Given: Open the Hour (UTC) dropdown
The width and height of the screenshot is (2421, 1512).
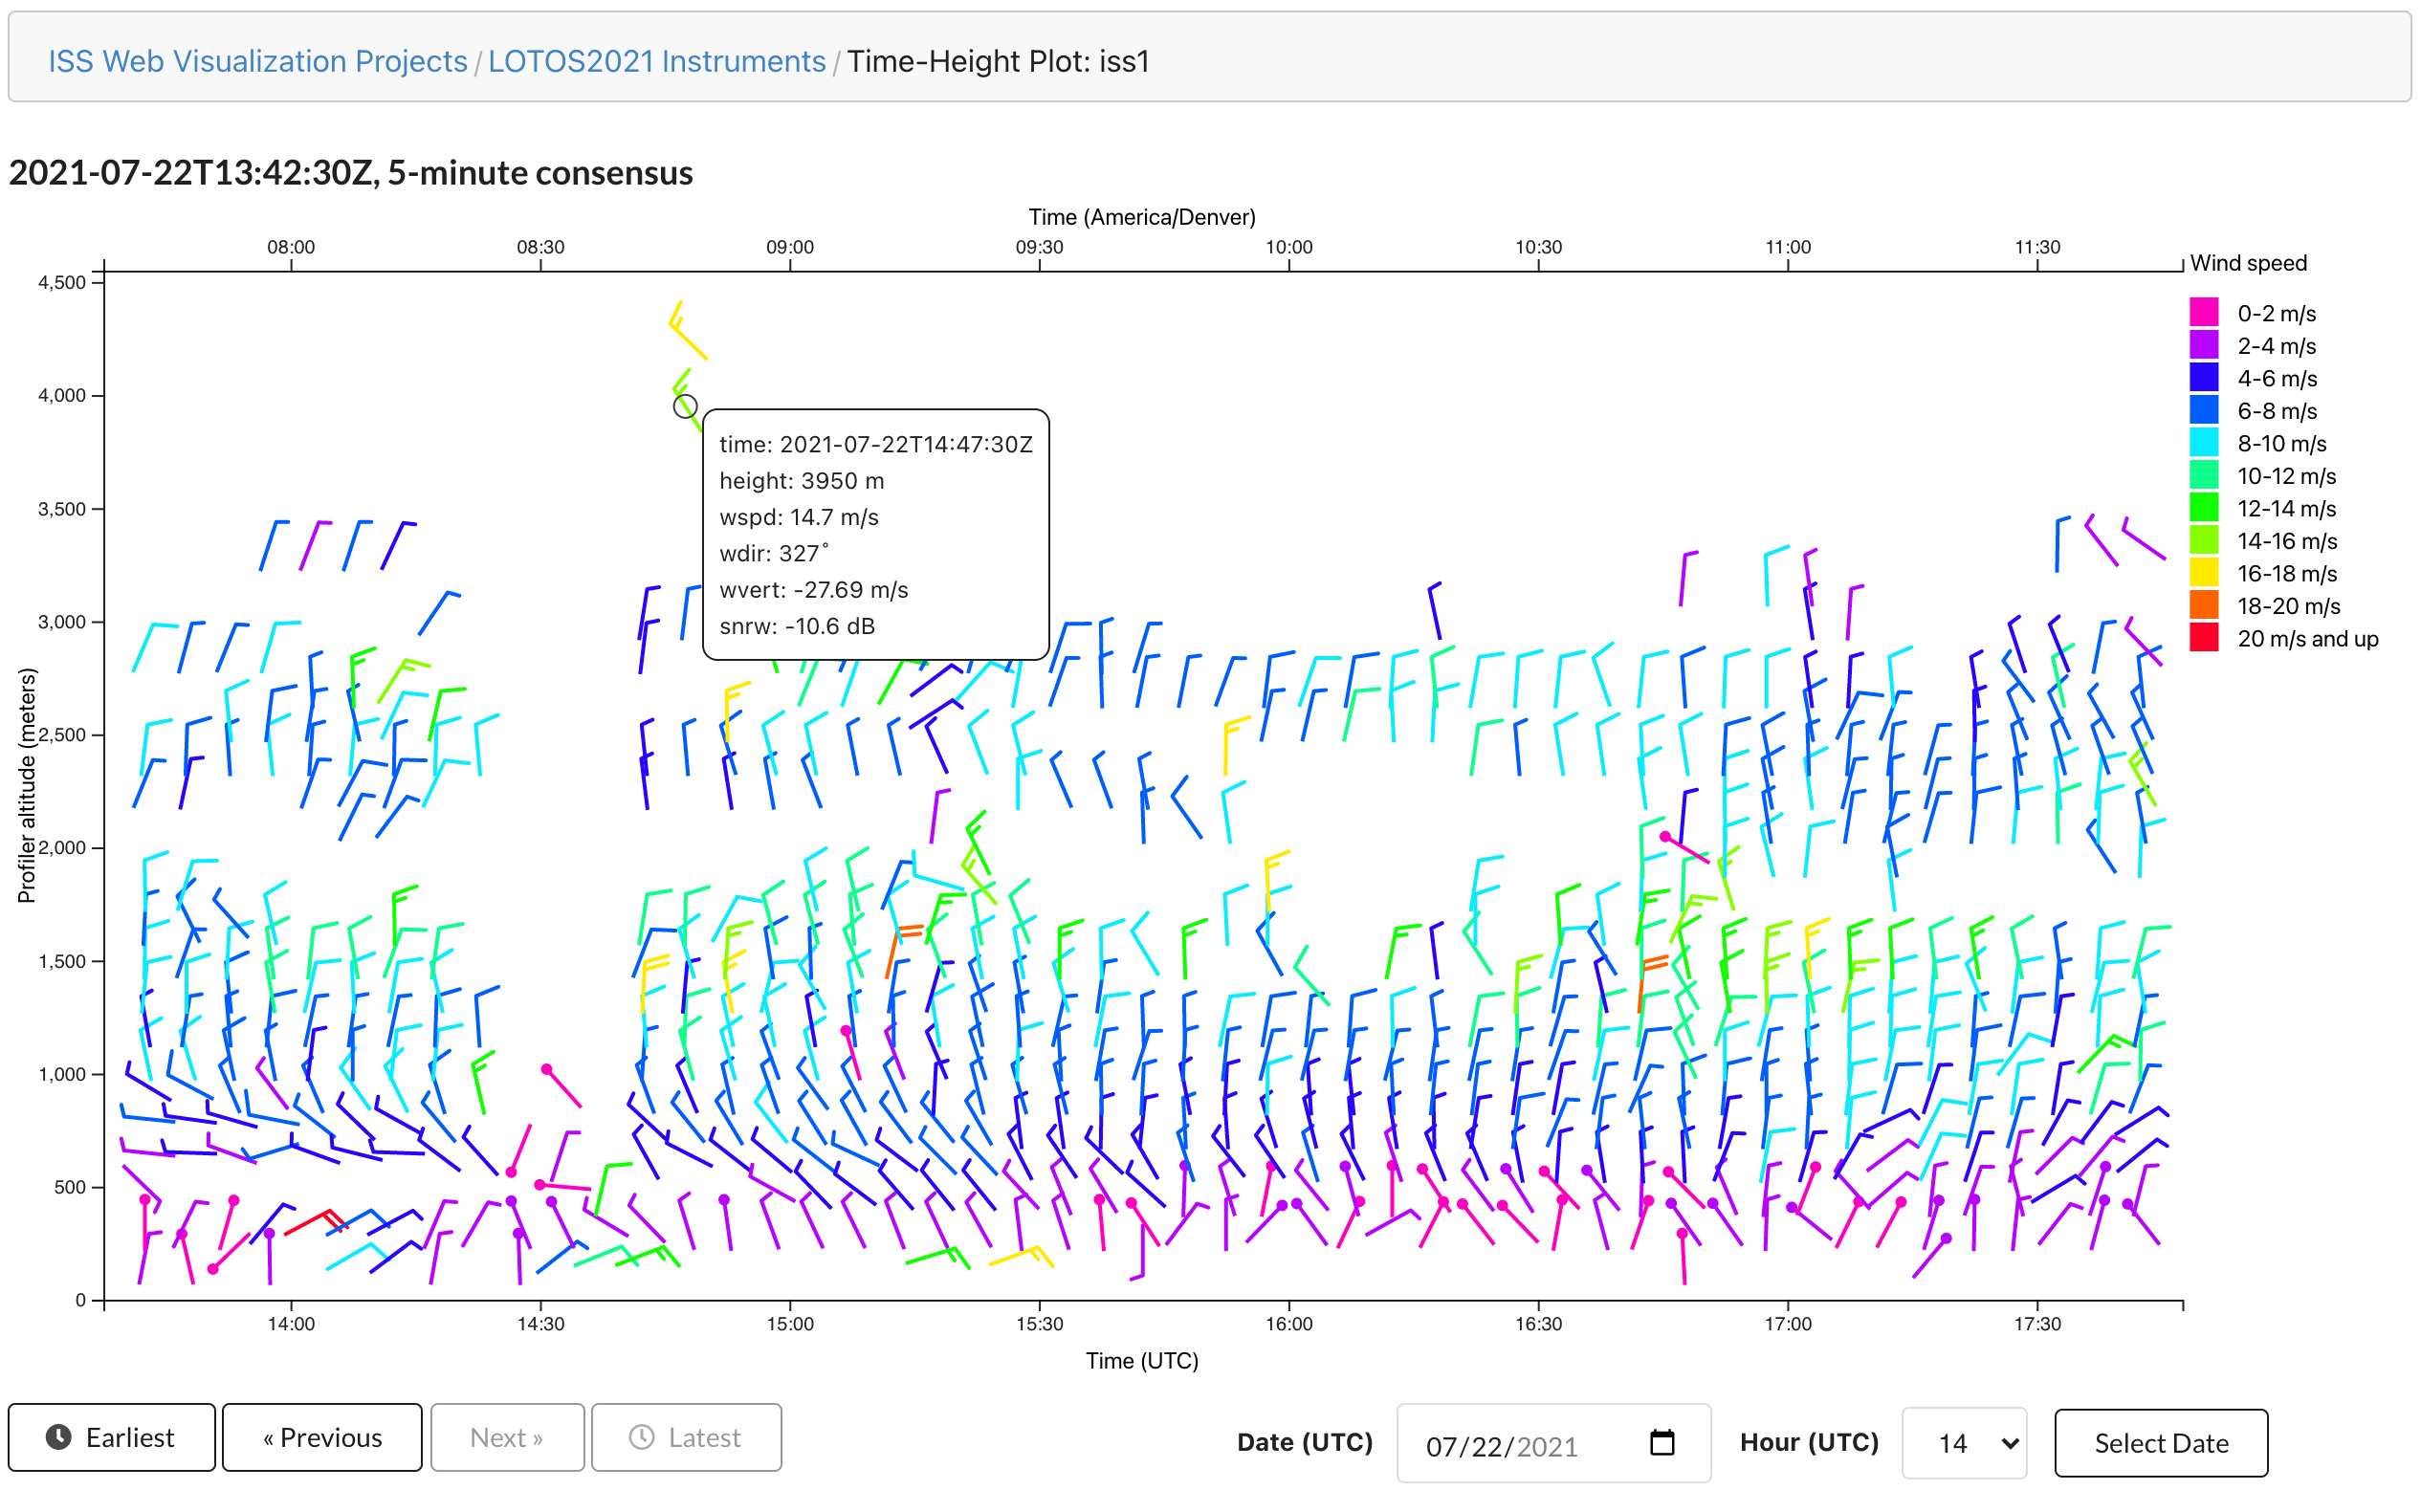Looking at the screenshot, I should point(1963,1443).
